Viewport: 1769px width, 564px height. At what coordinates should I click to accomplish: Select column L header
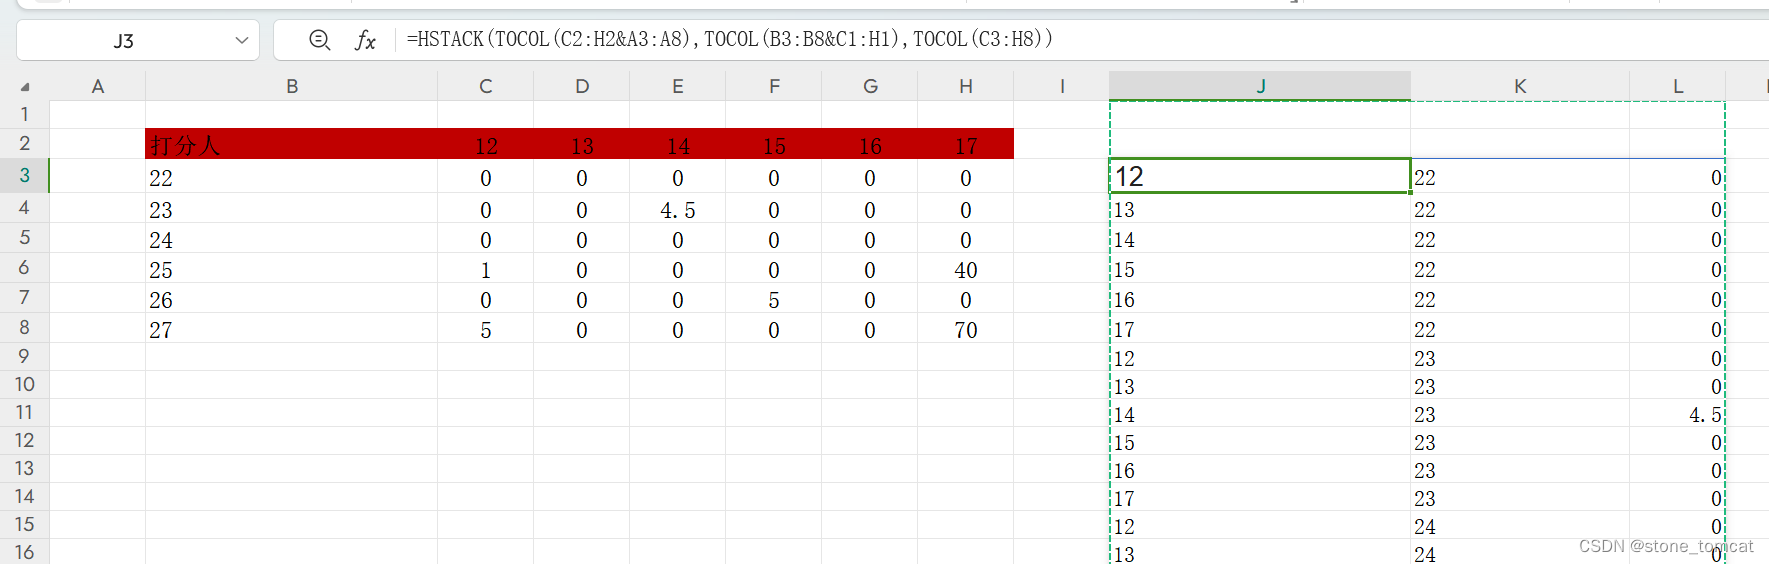(1678, 86)
